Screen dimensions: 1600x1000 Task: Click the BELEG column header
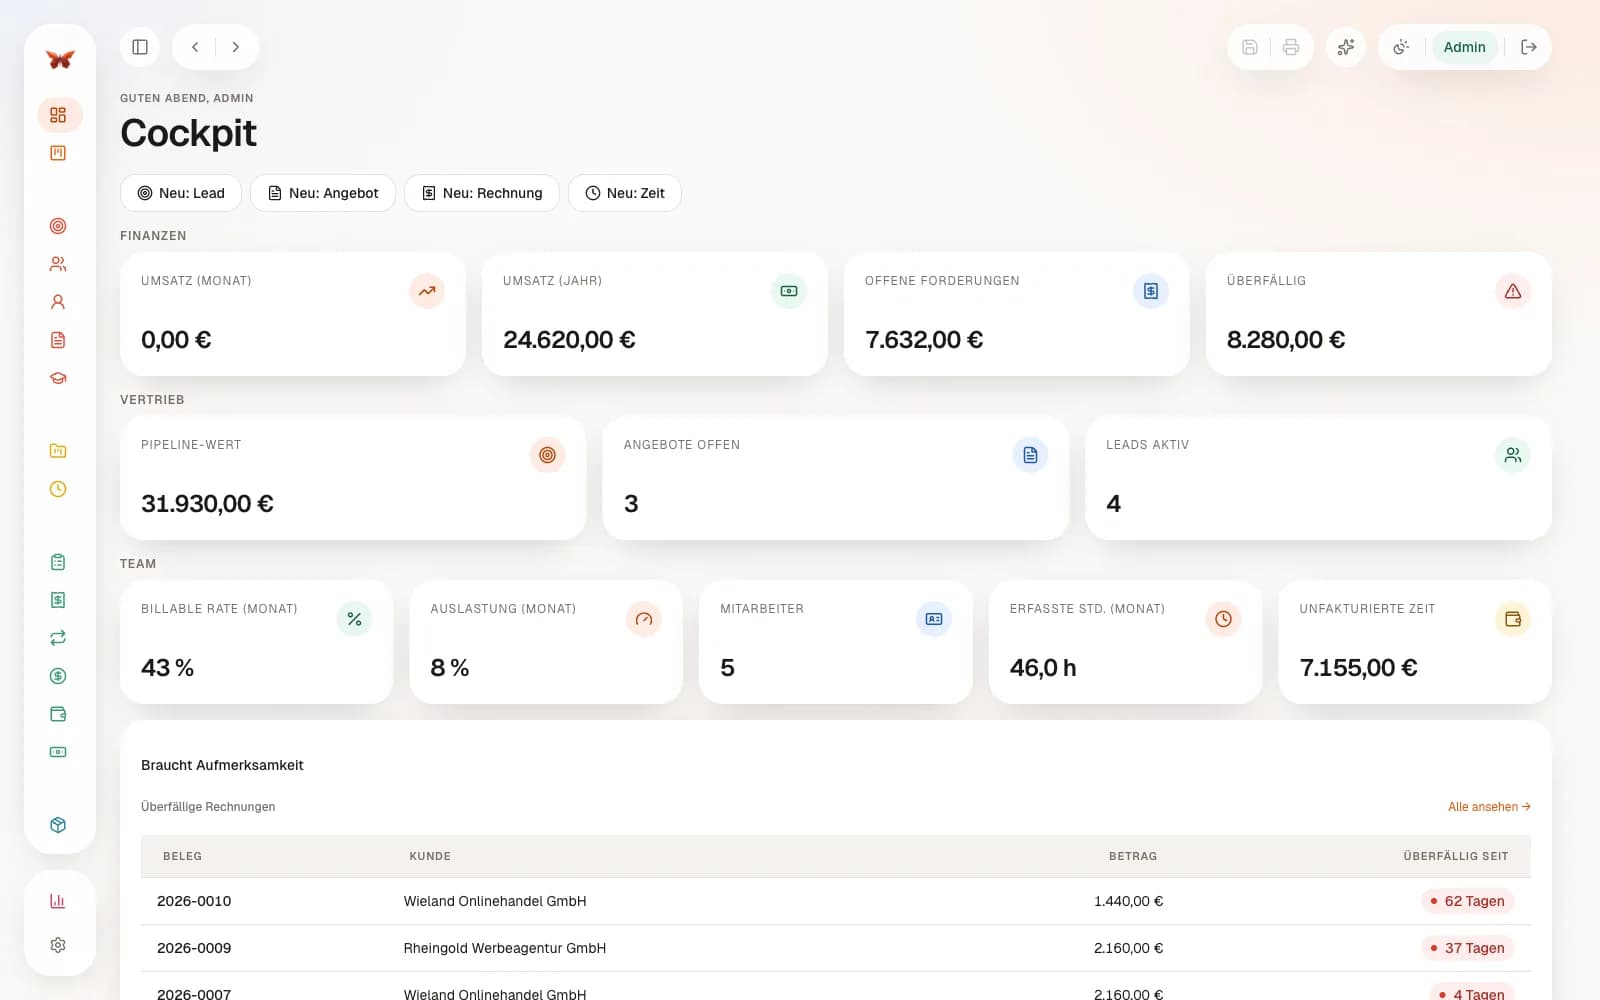[182, 856]
